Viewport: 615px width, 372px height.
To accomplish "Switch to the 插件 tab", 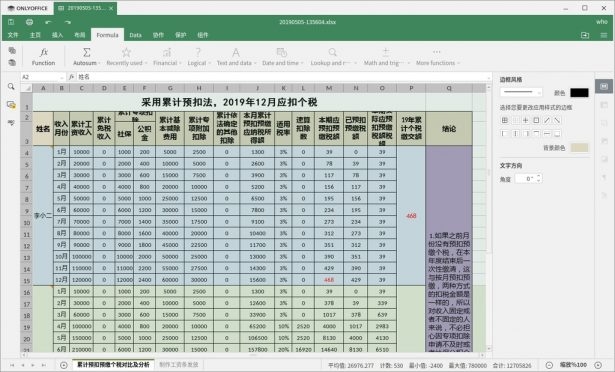I will pyautogui.click(x=203, y=35).
